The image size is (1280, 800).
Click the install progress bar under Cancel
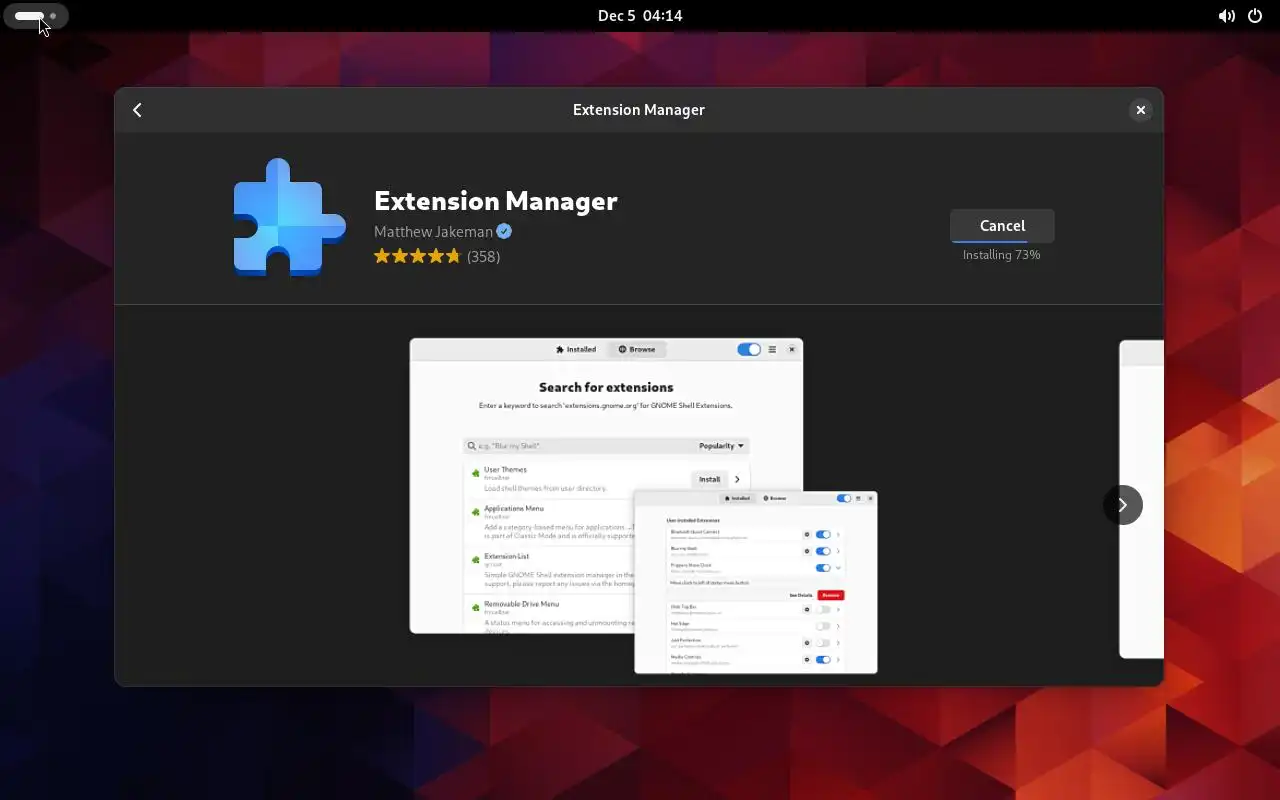[1002, 241]
